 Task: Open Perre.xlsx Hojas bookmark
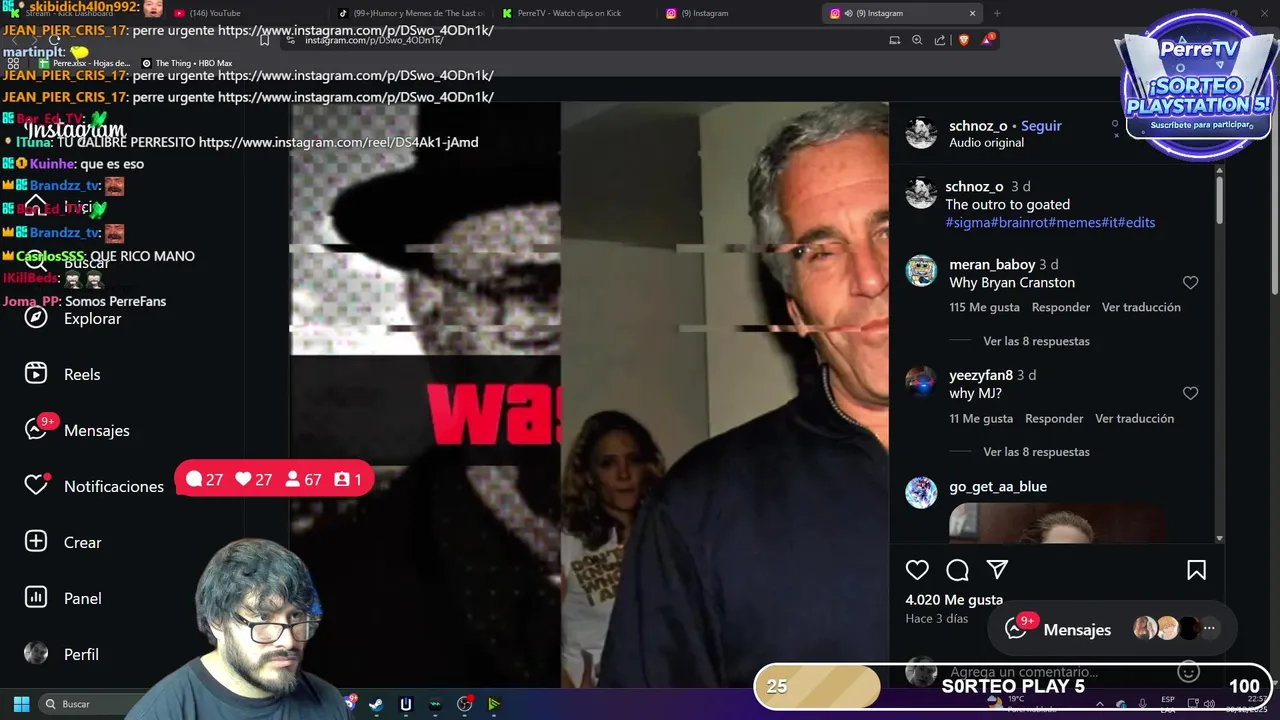pyautogui.click(x=84, y=63)
